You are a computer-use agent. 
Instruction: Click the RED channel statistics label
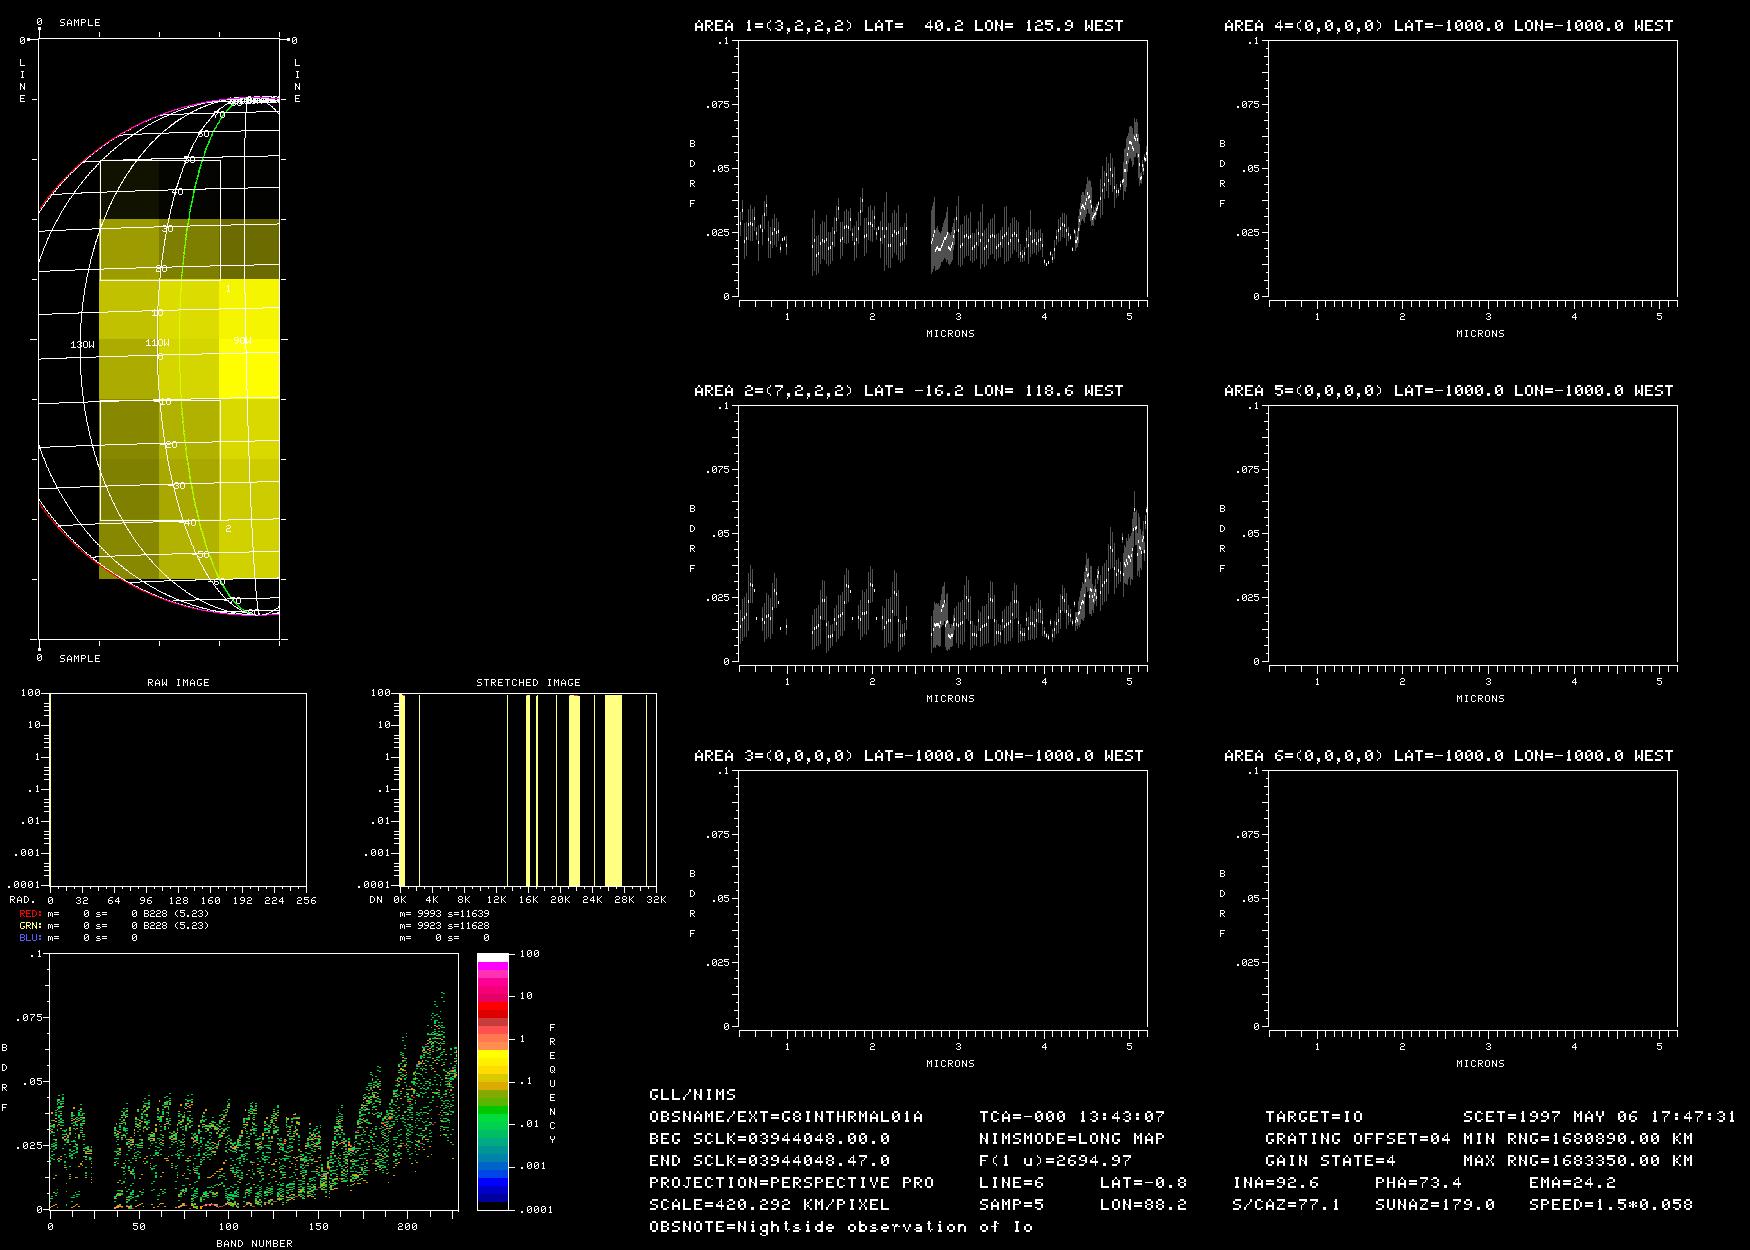coord(30,914)
